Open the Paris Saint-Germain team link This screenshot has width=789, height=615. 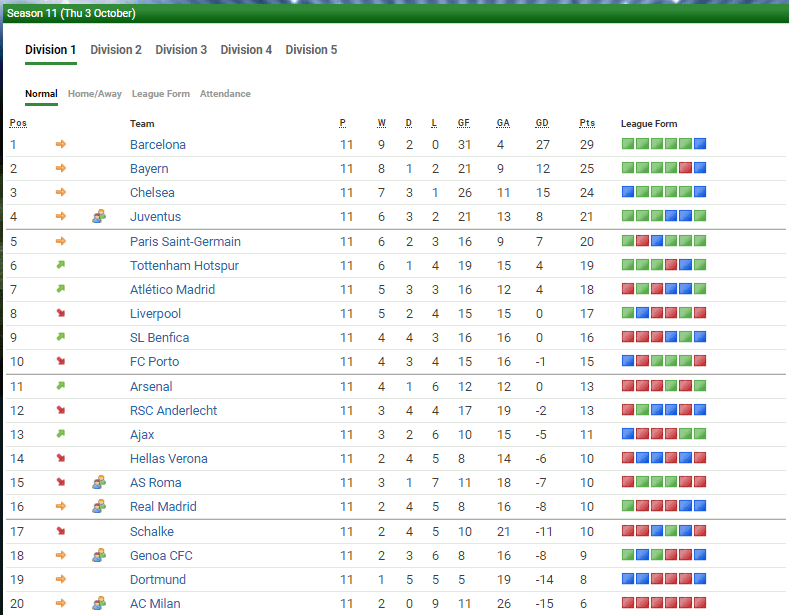(185, 241)
